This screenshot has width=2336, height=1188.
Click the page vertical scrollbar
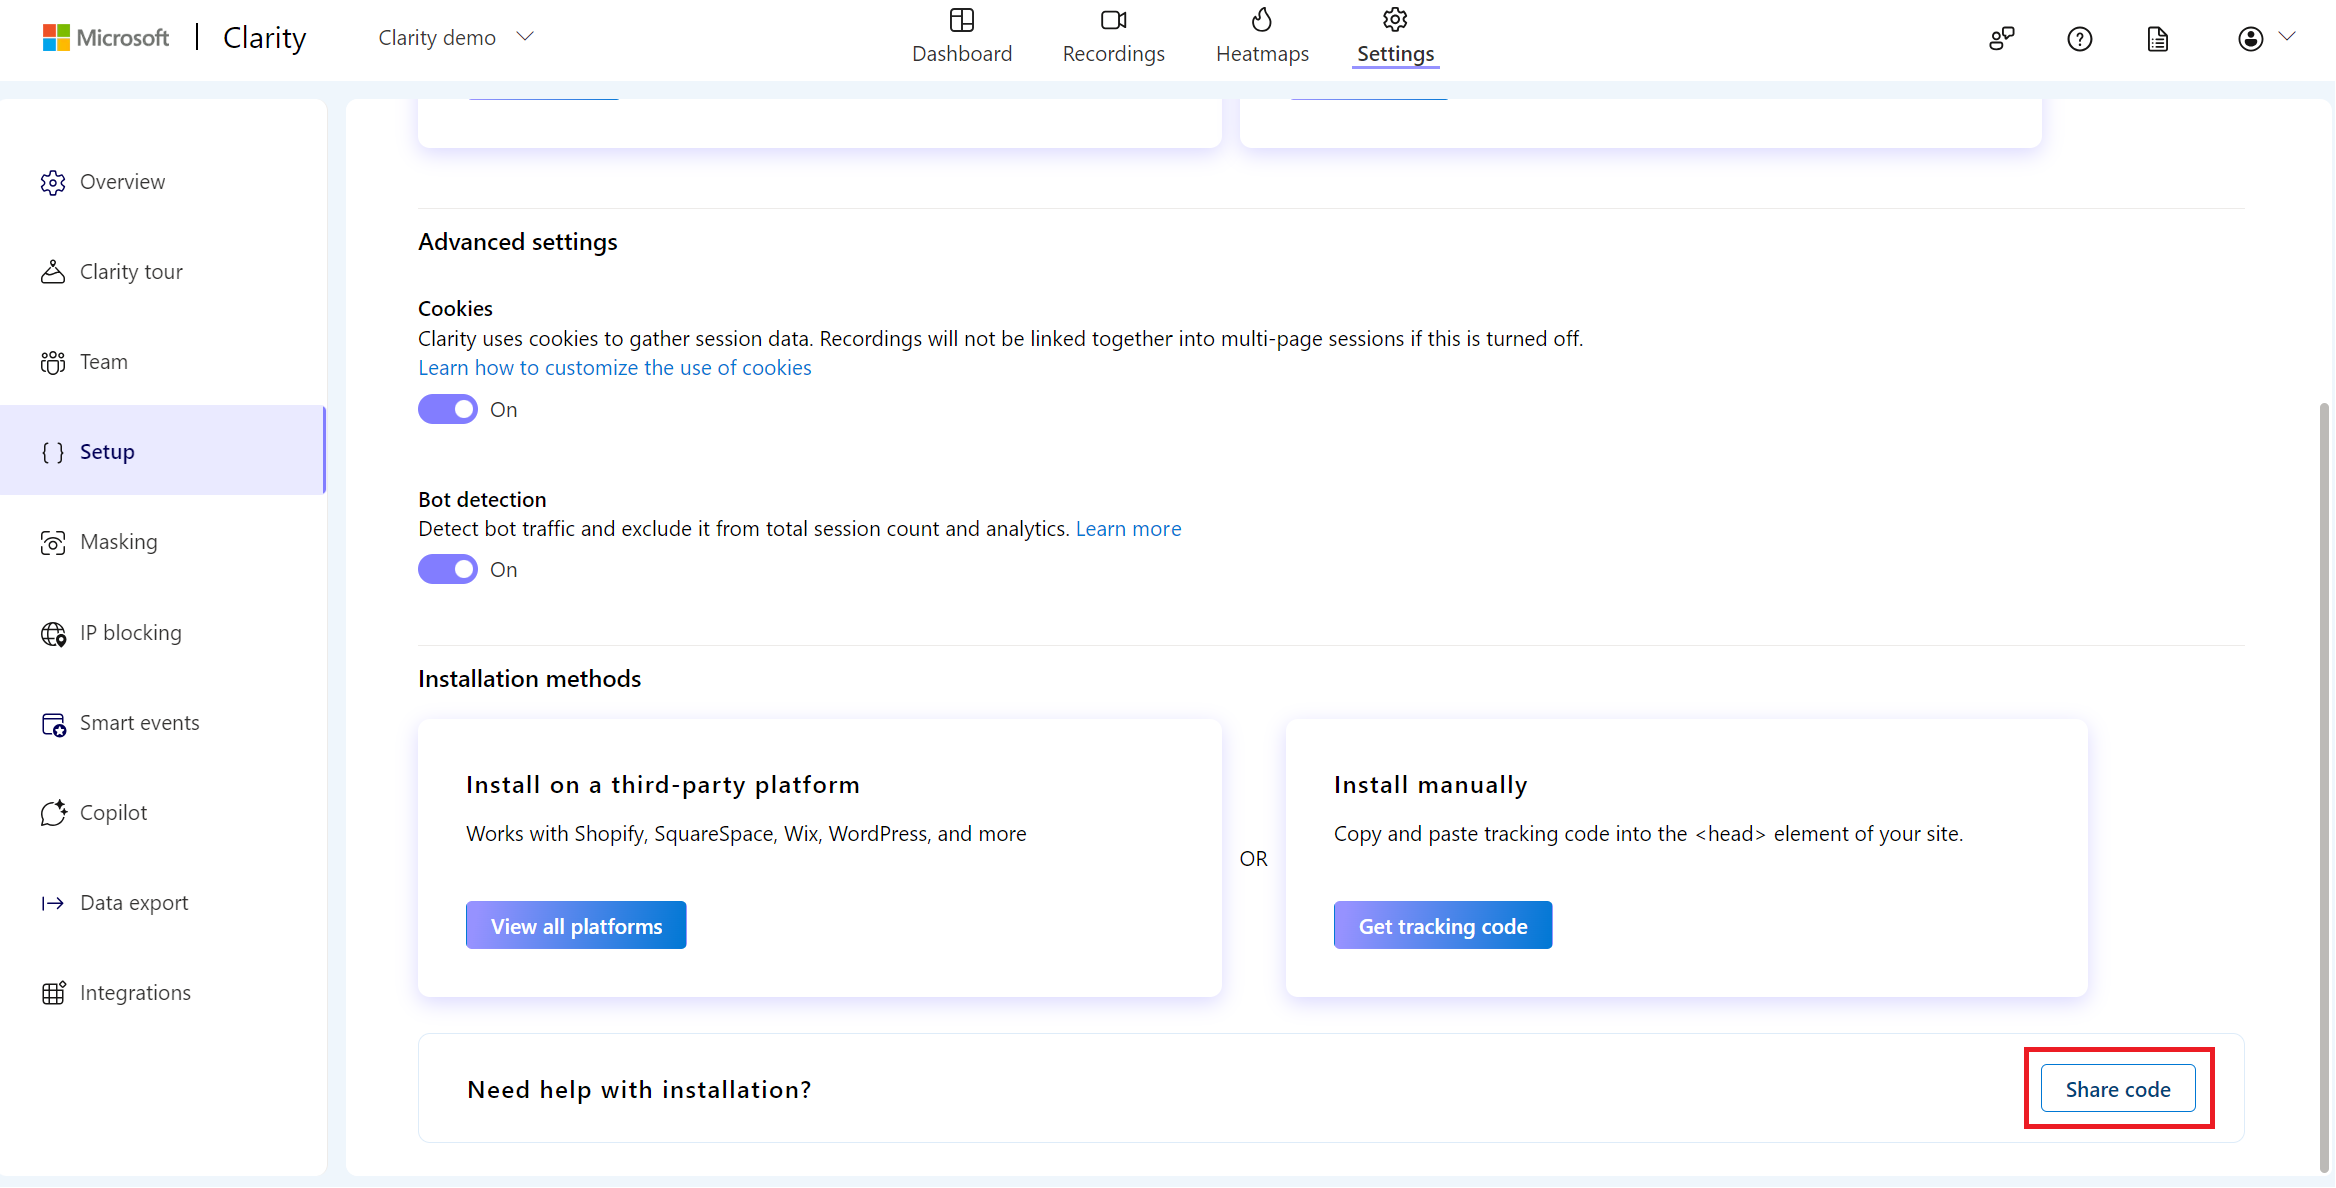[2324, 787]
